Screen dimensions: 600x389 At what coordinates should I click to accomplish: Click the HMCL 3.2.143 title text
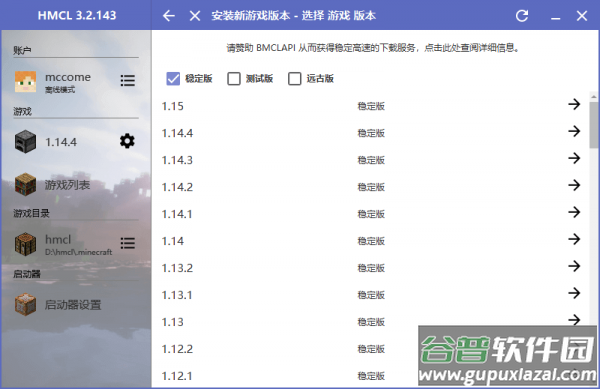point(77,15)
